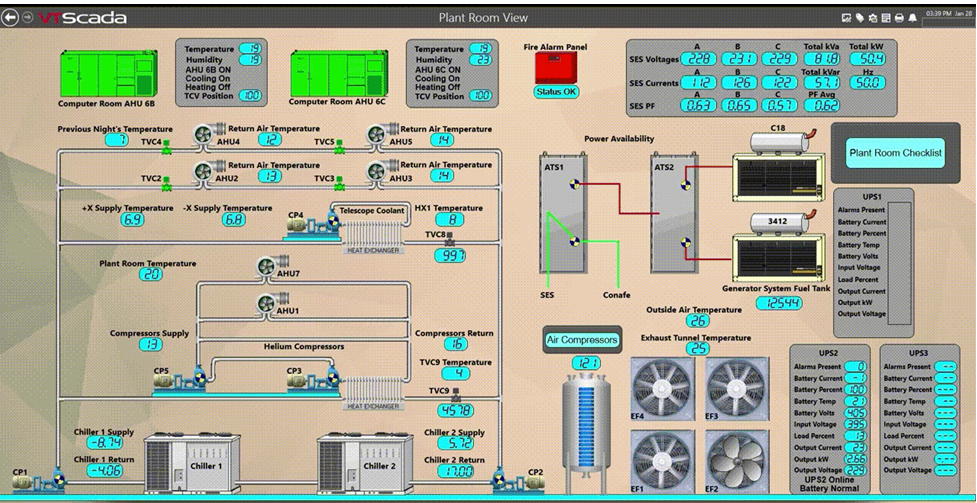Select the AHU4 fan

207,135
